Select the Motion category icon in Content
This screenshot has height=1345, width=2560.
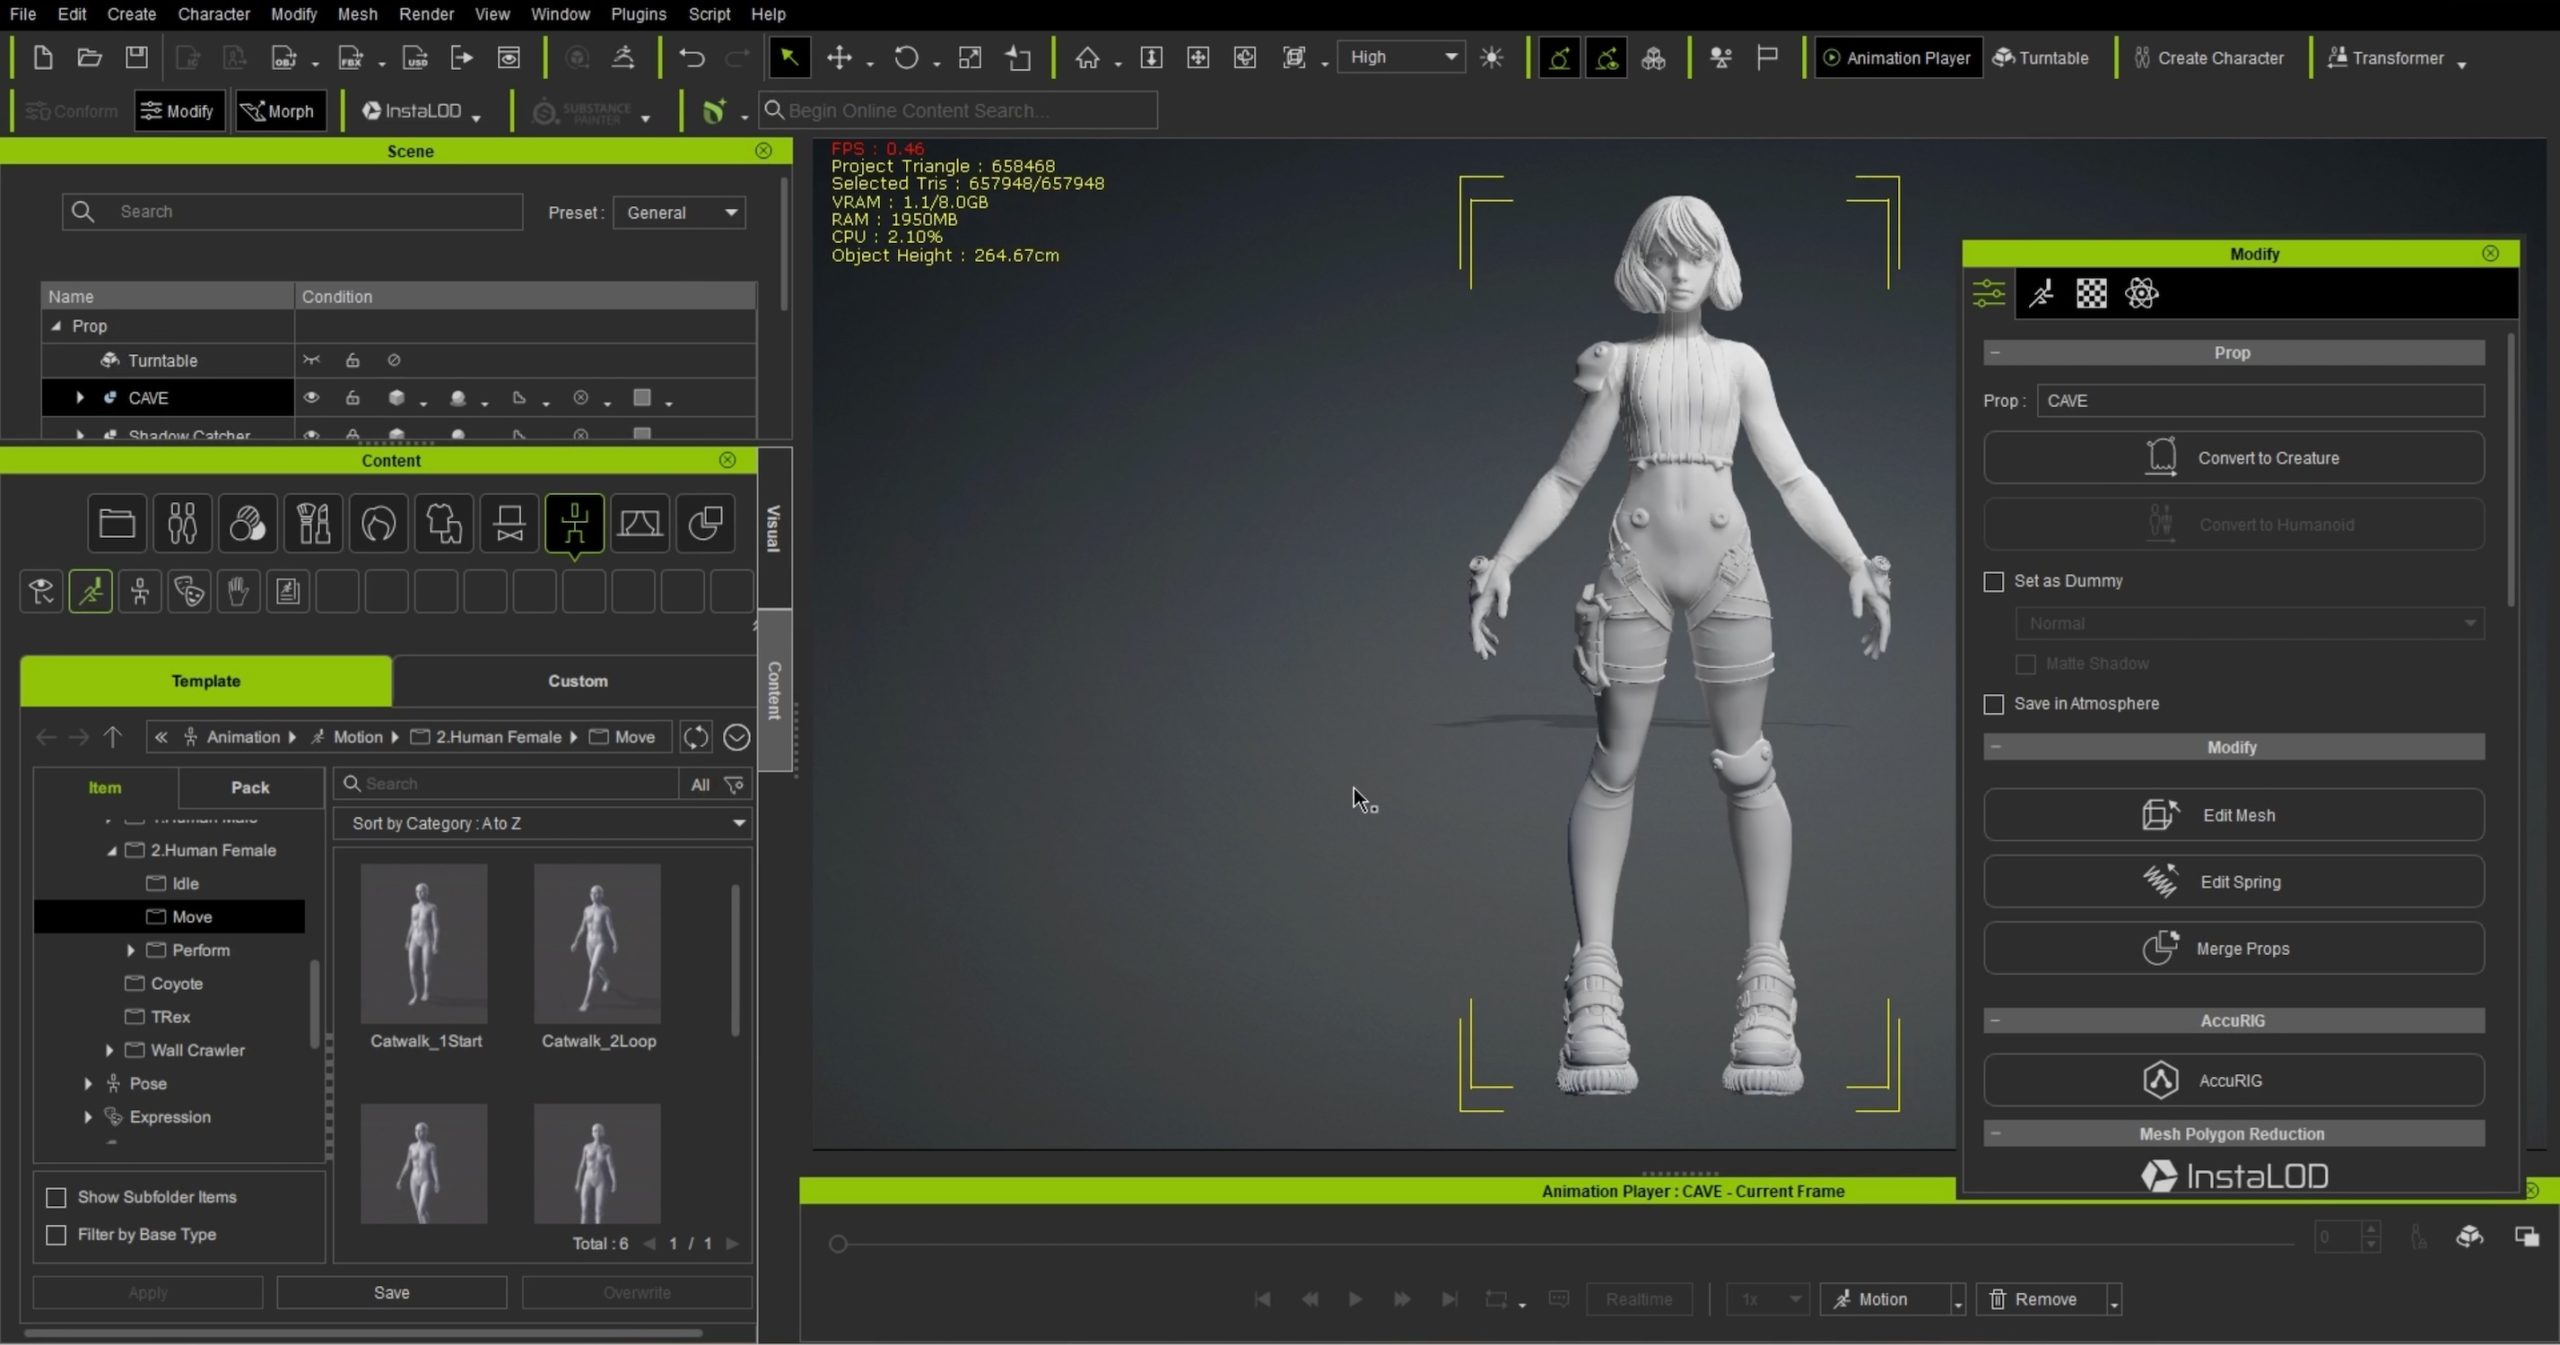91,592
